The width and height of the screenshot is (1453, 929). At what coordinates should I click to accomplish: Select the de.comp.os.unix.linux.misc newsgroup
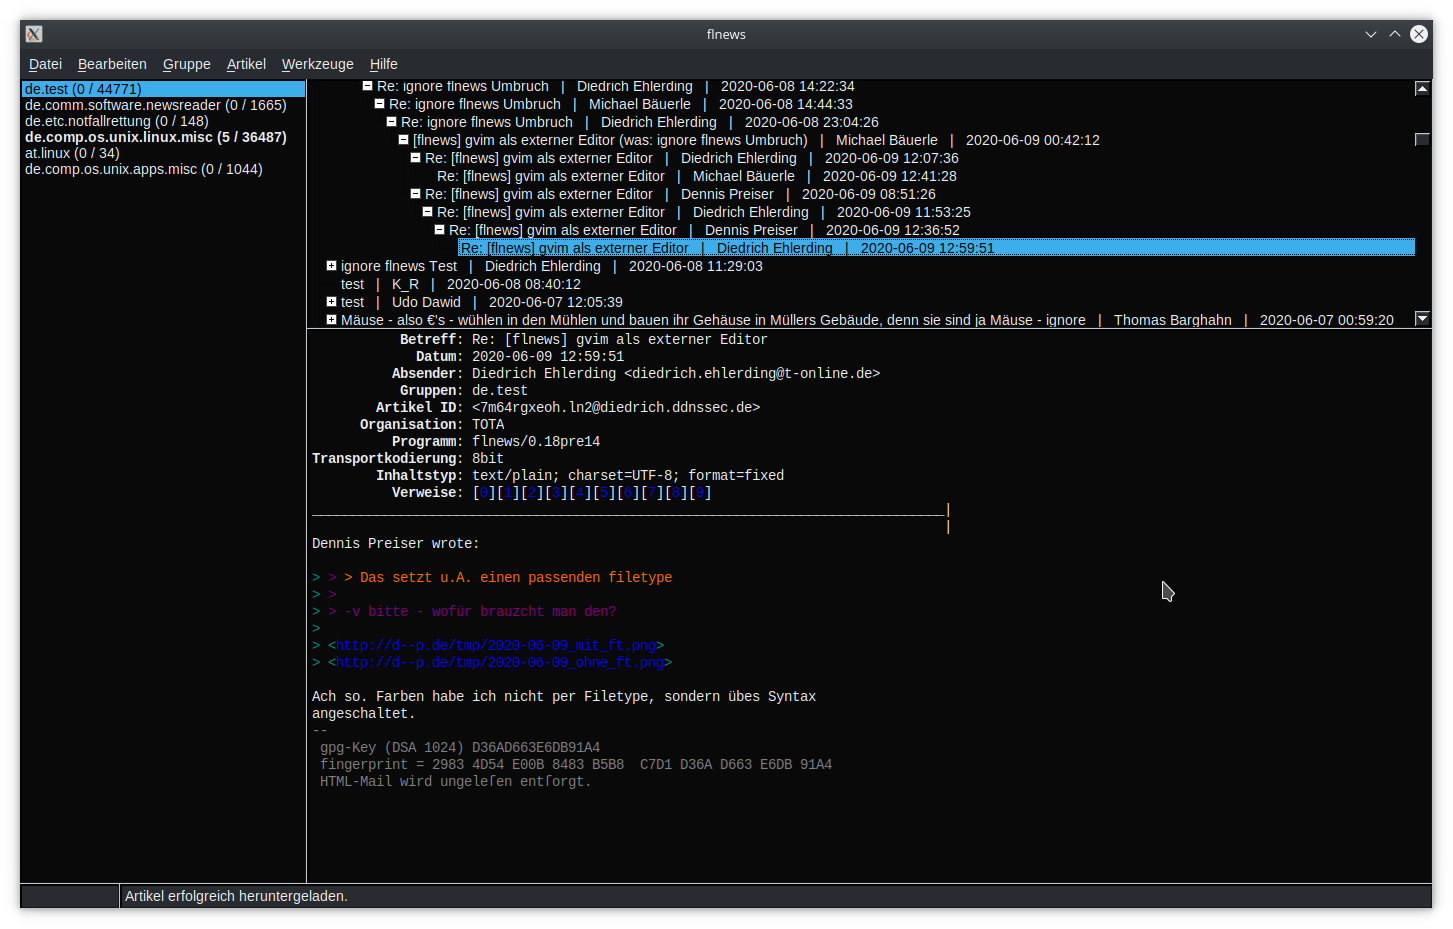(x=156, y=137)
